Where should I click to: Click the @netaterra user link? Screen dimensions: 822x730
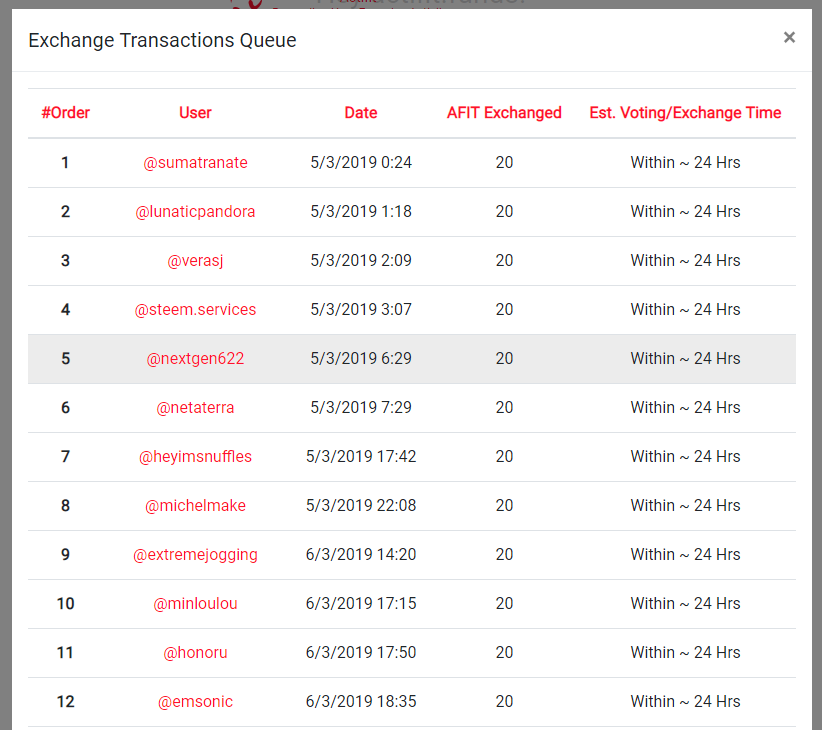tap(195, 407)
